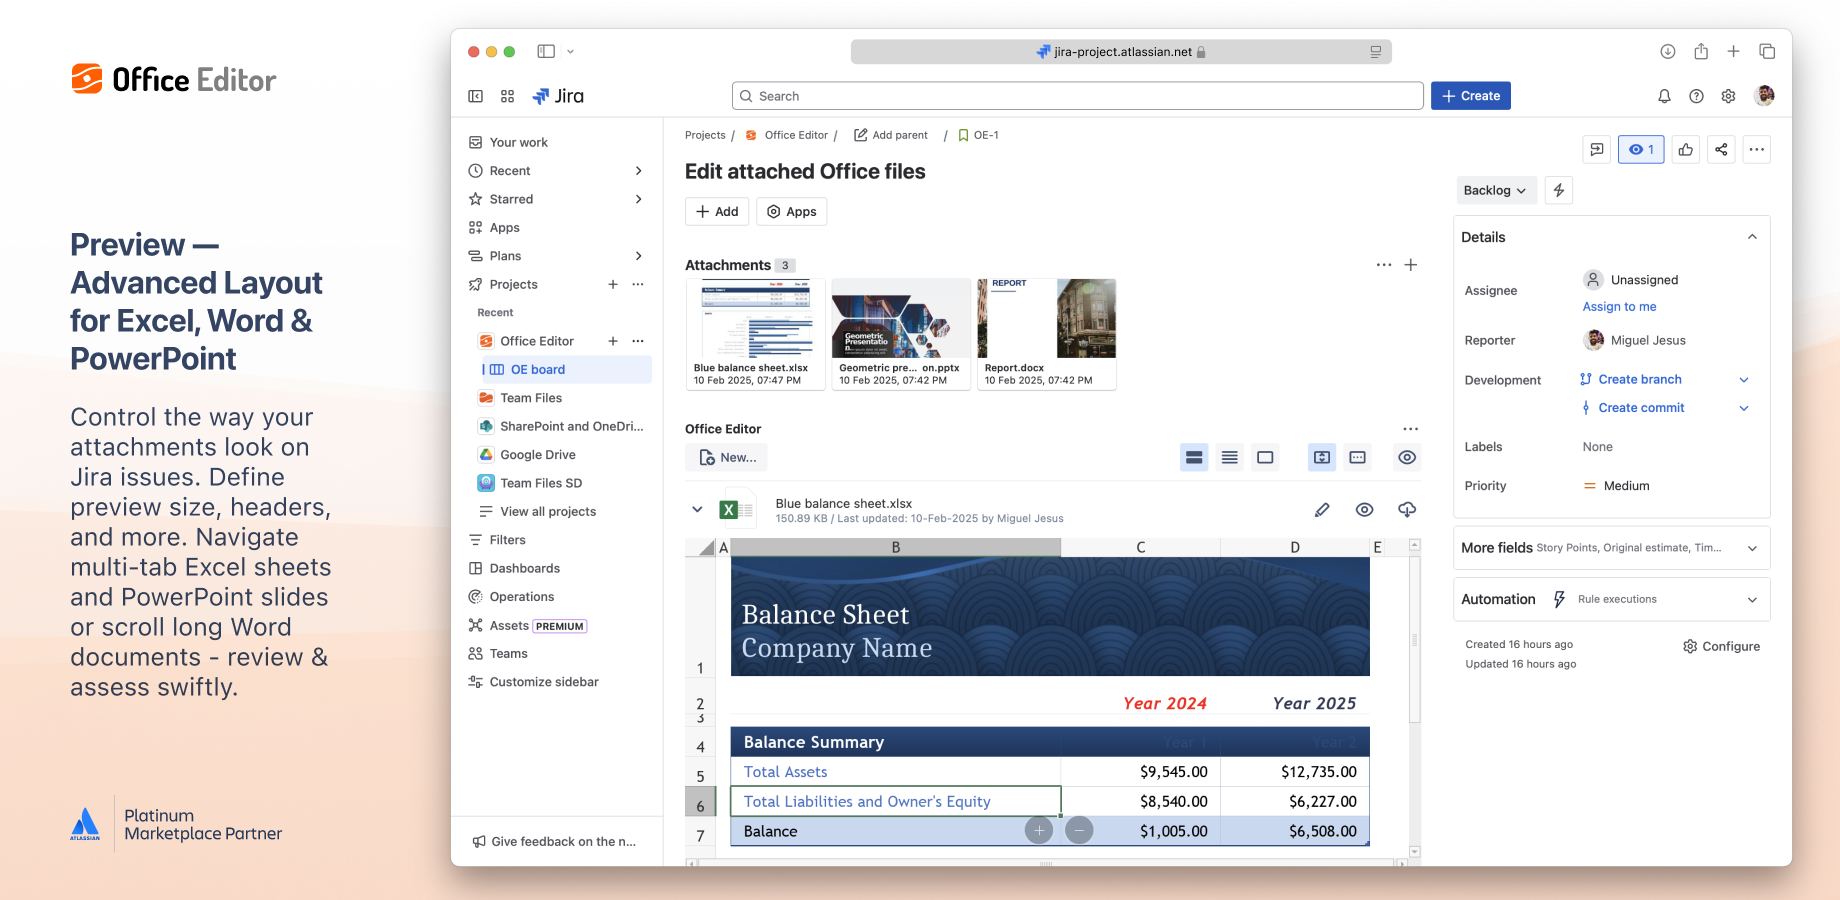Screen dimensions: 1840x900
Task: Click the issue feedback comment icon
Action: [1597, 149]
